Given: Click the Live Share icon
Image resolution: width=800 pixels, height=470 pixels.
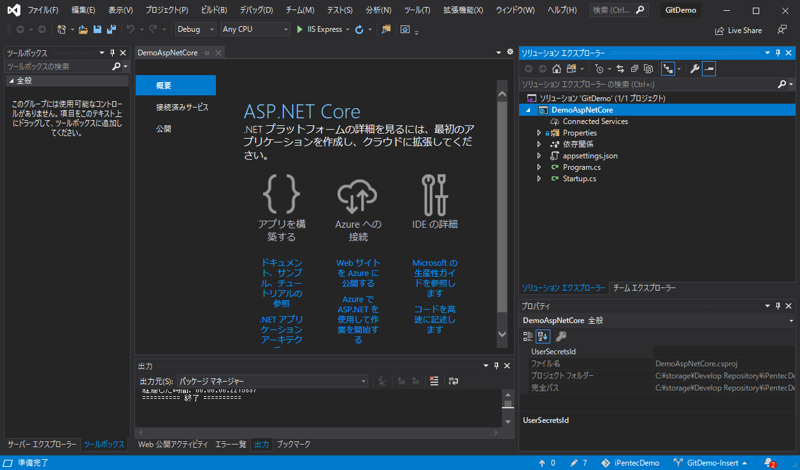Looking at the screenshot, I should [719, 31].
